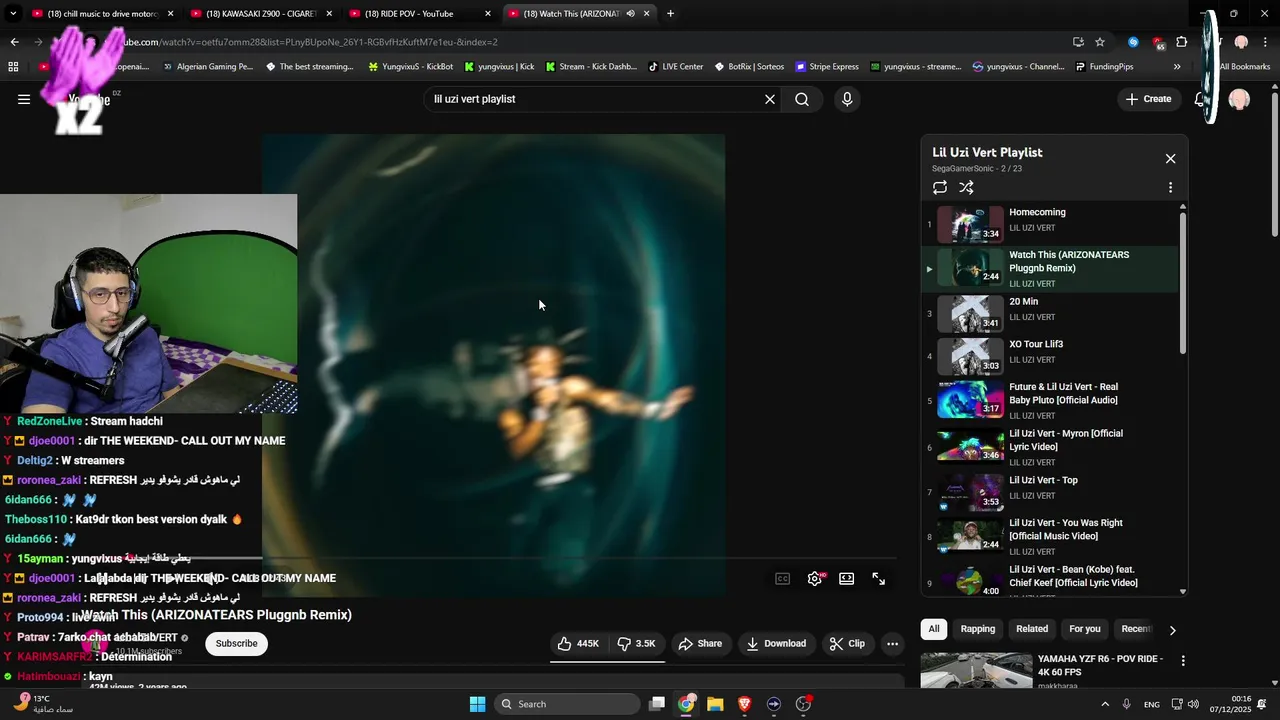Open OBS Studio from the taskbar
The width and height of the screenshot is (1280, 720).
pos(803,704)
